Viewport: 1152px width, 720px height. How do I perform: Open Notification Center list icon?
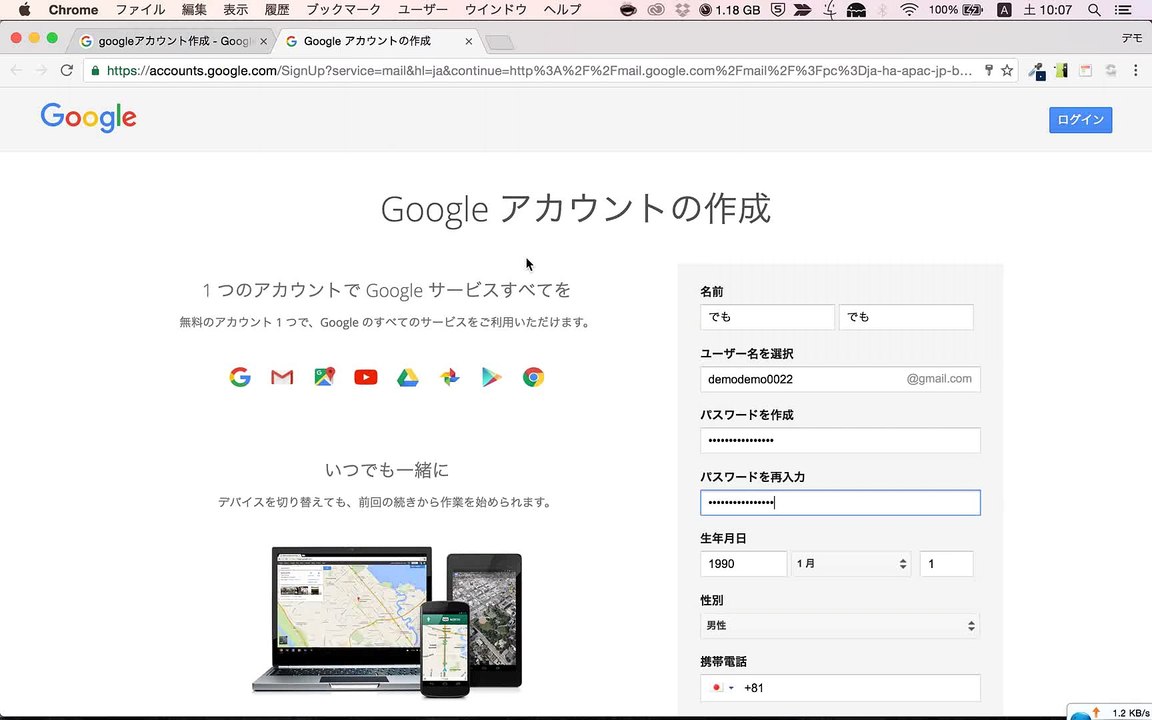1123,10
